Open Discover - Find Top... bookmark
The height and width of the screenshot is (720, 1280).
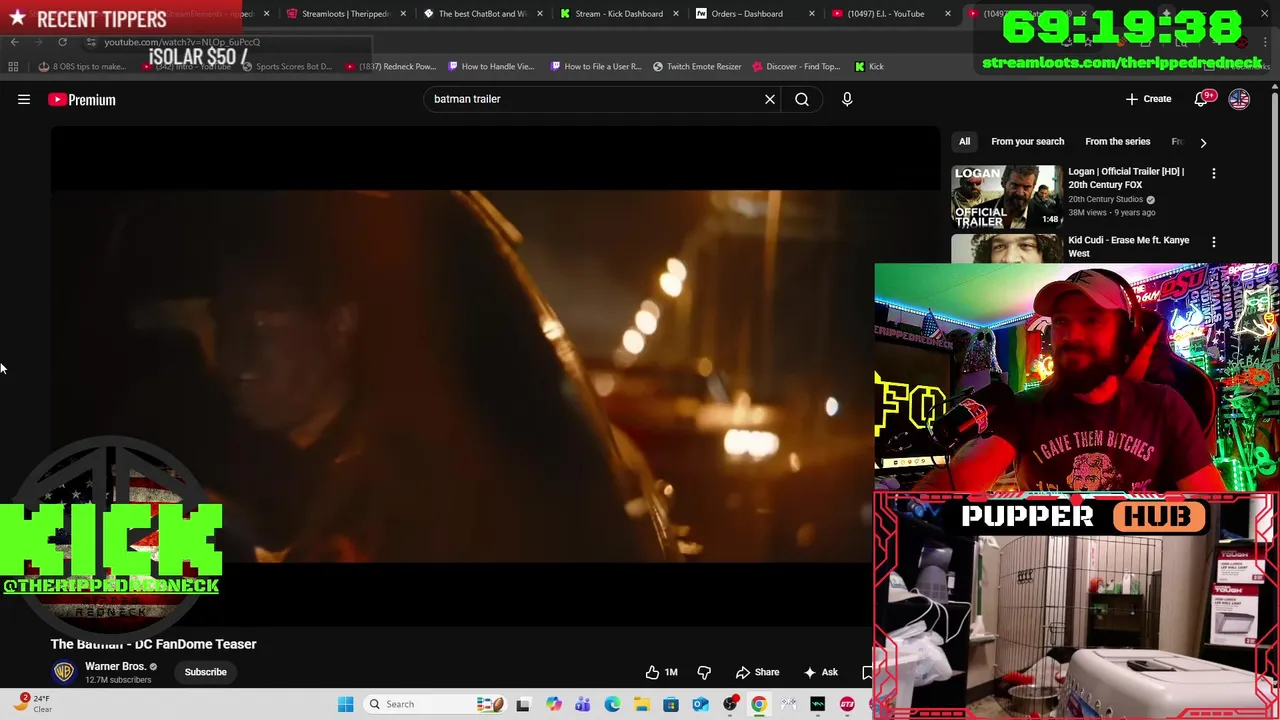795,66
